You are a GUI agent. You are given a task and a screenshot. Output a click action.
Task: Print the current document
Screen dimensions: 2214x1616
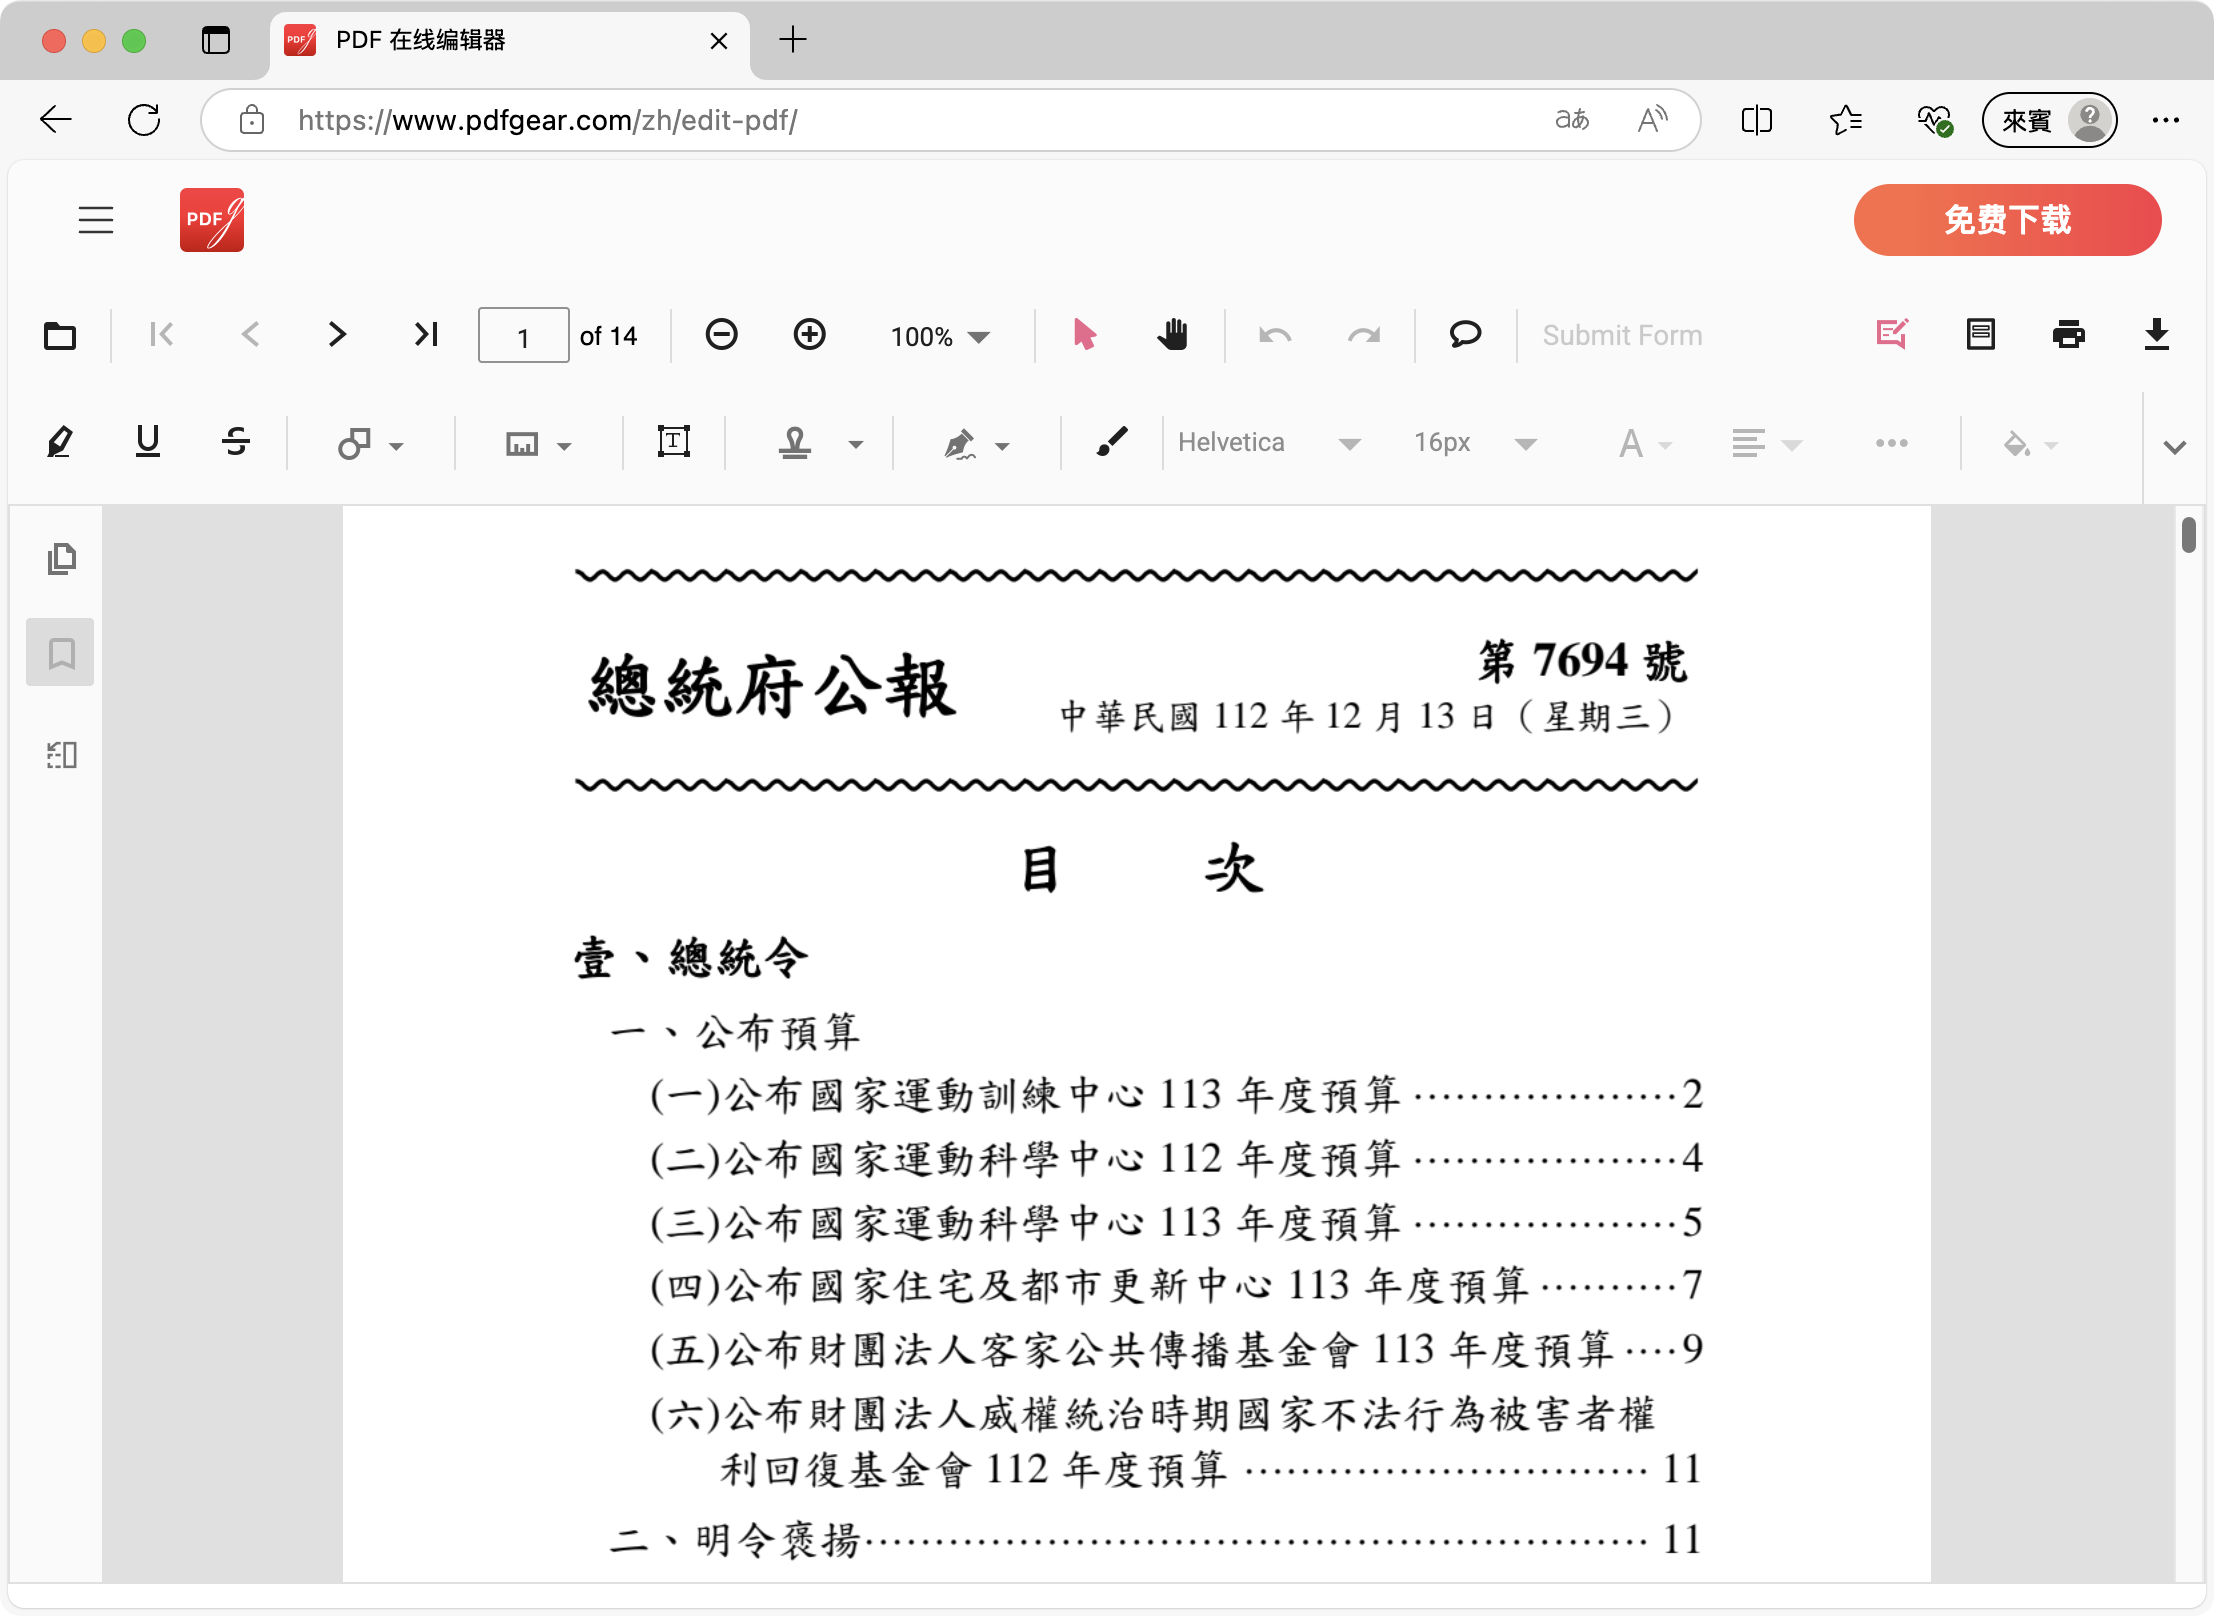point(2068,335)
